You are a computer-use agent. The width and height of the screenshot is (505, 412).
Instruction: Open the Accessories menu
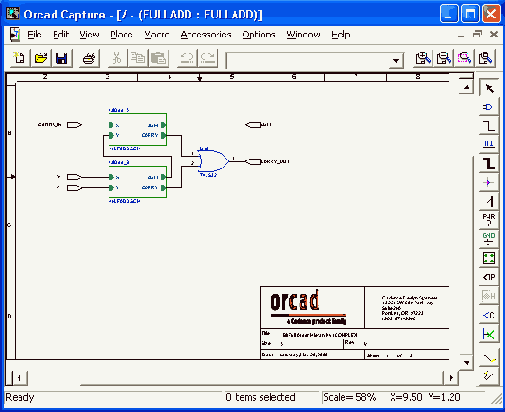[x=206, y=34]
